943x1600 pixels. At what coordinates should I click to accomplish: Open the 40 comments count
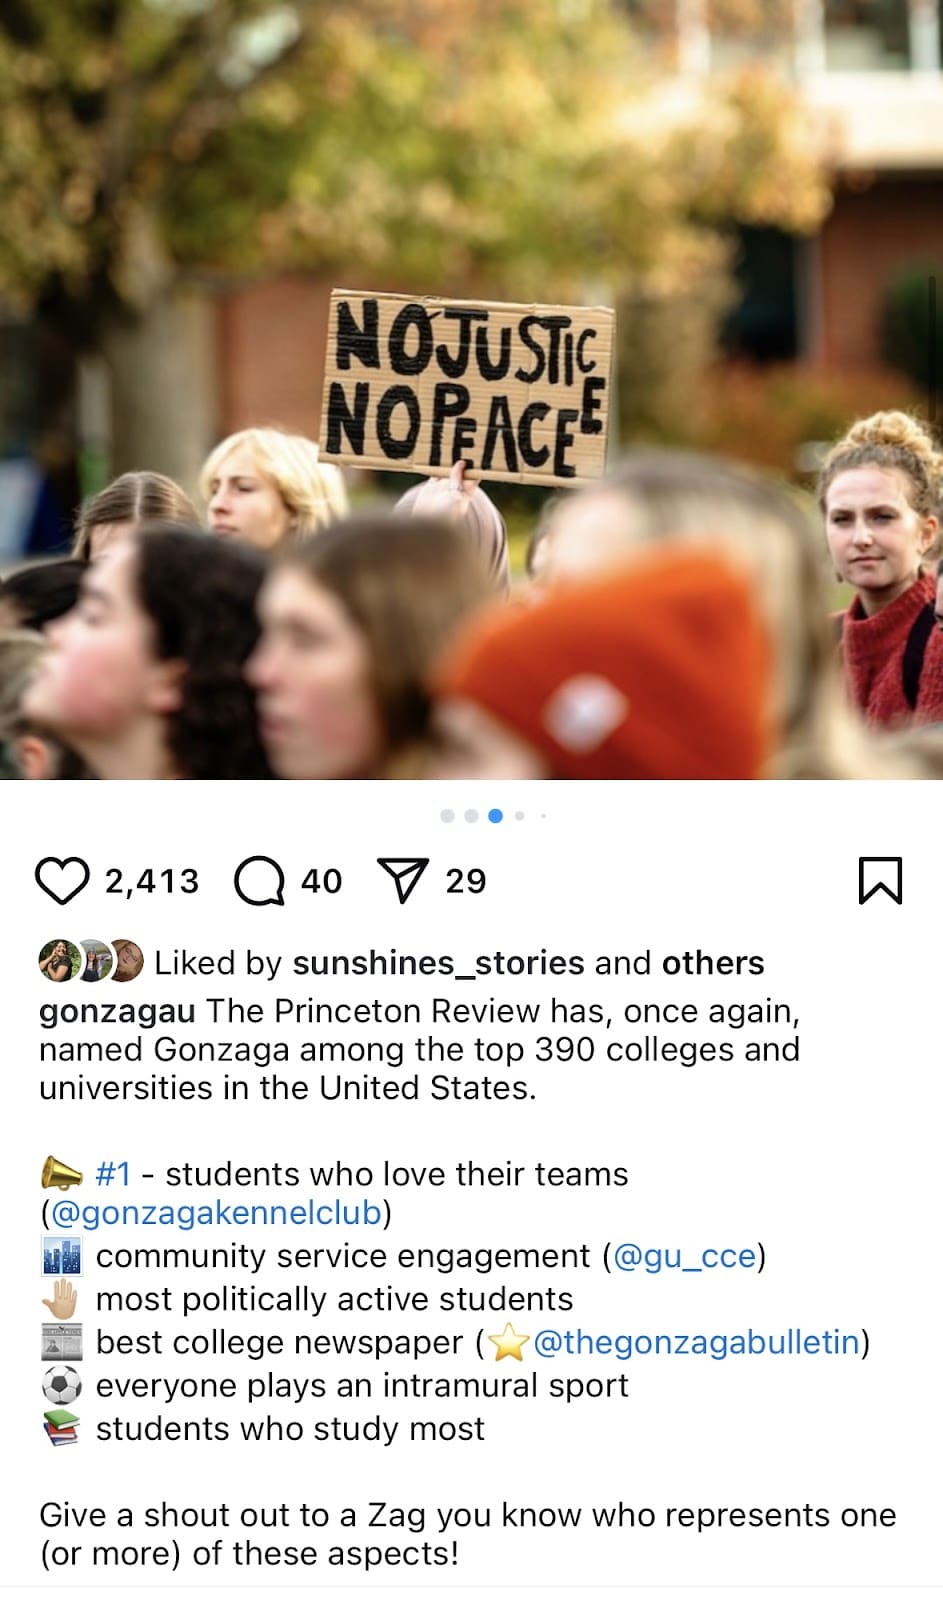321,881
